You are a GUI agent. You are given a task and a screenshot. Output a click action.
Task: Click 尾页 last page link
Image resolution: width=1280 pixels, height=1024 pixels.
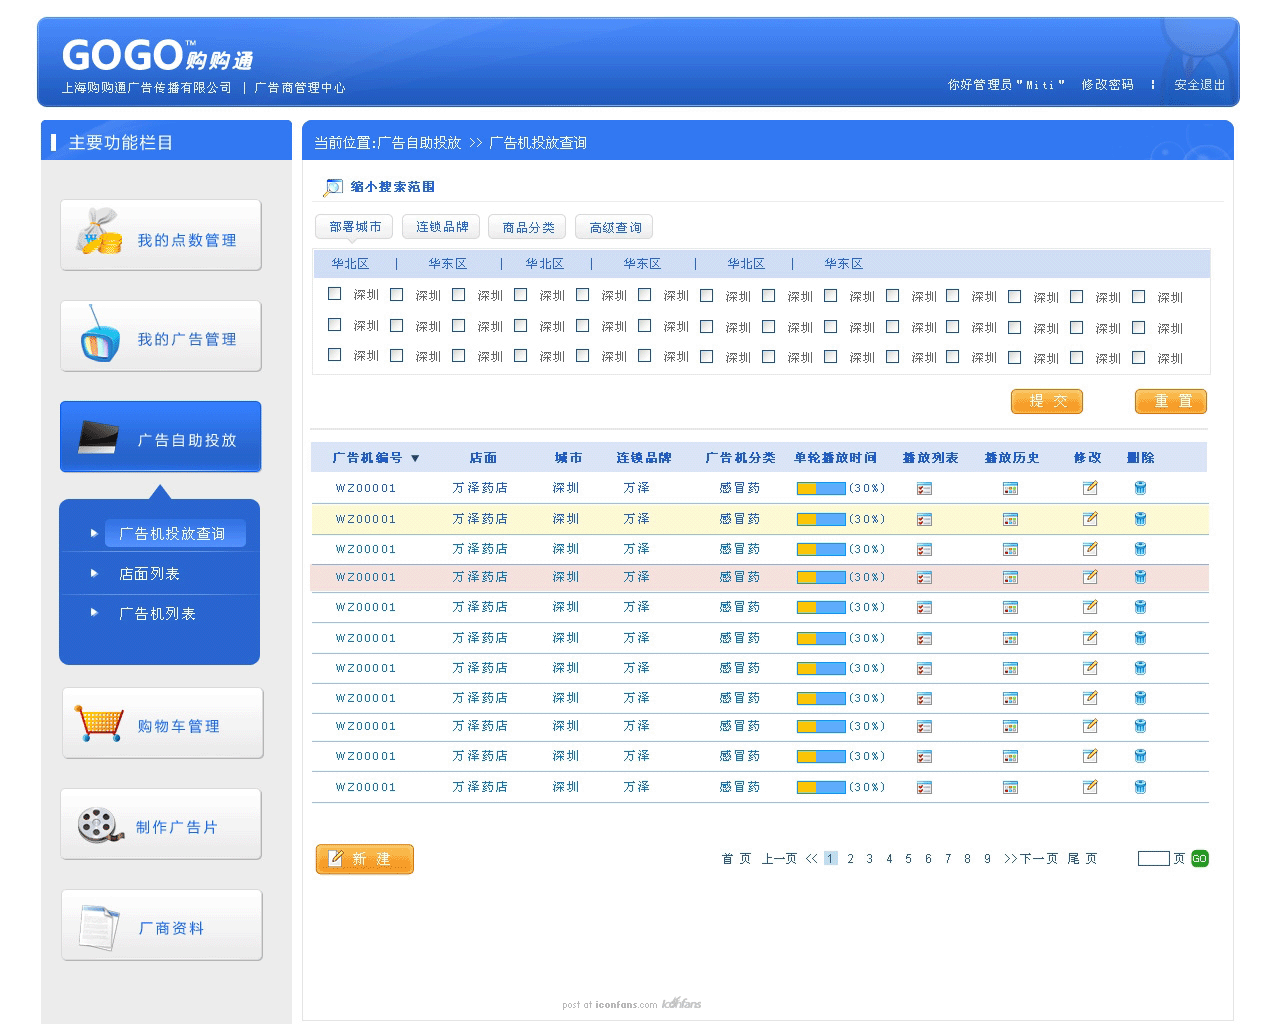pyautogui.click(x=1082, y=859)
